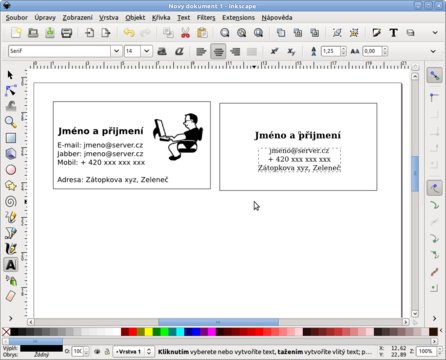This screenshot has height=360, width=446.
Task: Select the Pencil freehand tool
Action: click(x=11, y=217)
